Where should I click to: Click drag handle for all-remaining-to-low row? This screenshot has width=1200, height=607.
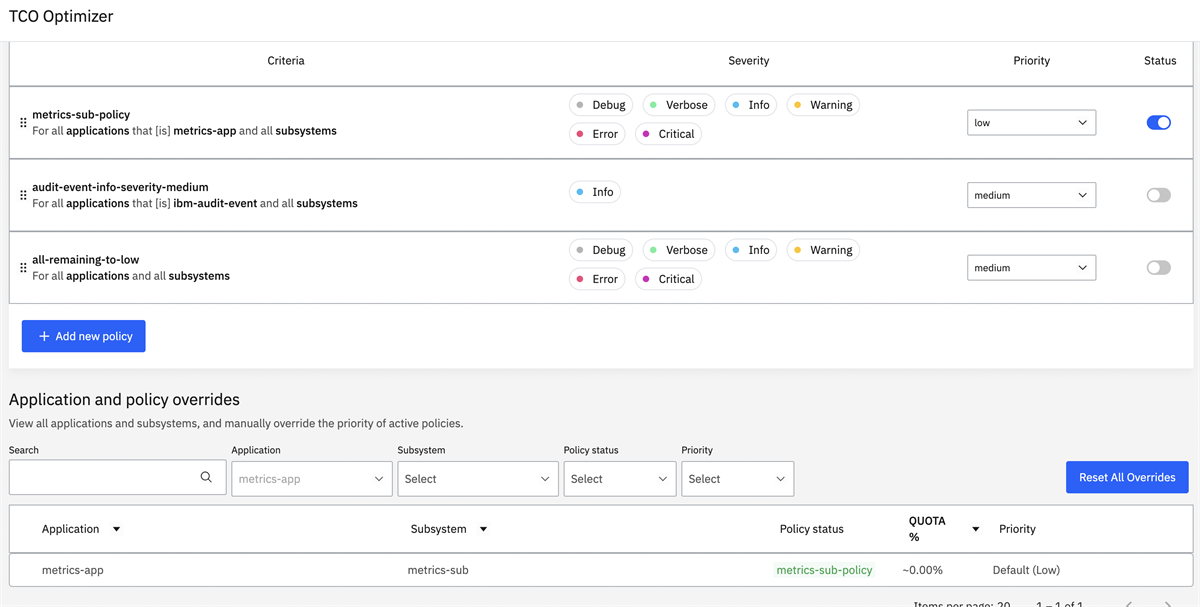[23, 268]
